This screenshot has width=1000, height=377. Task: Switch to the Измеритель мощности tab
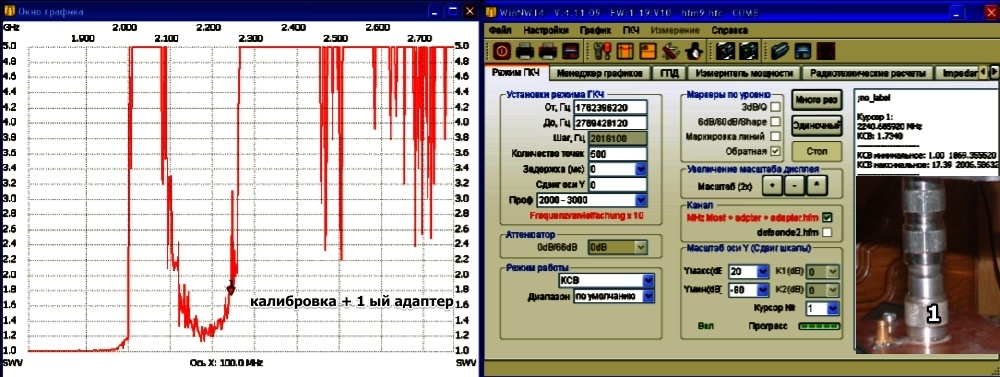pyautogui.click(x=744, y=73)
